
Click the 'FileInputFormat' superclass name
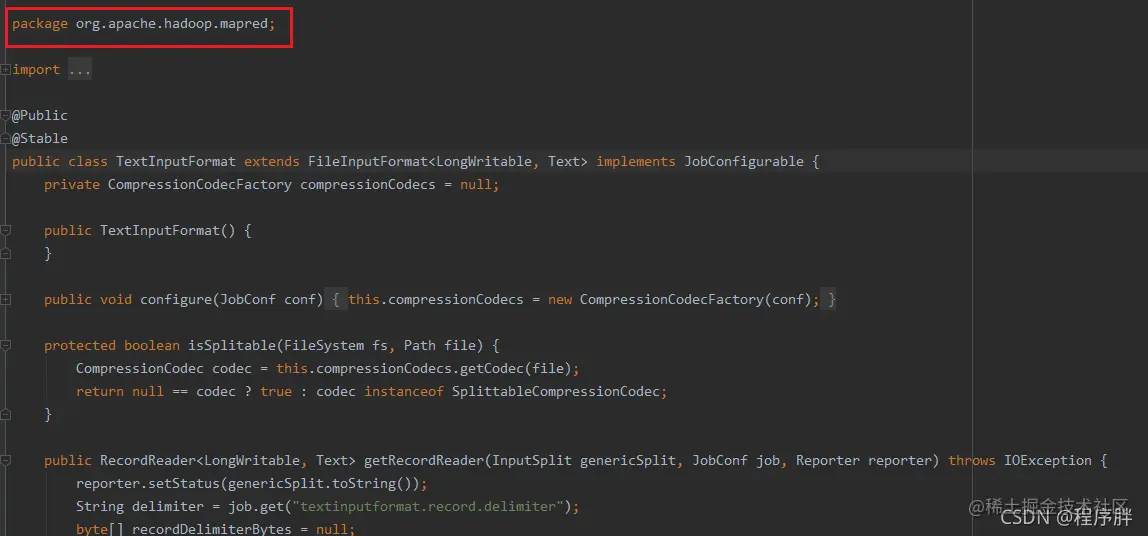coord(368,161)
